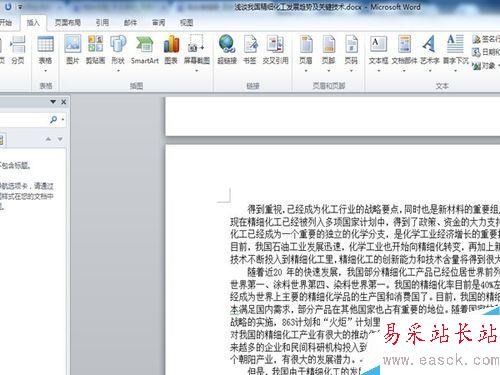Image resolution: width=500 pixels, height=375 pixels.
Task: Switch to the View (视图) tab
Action: point(186,22)
